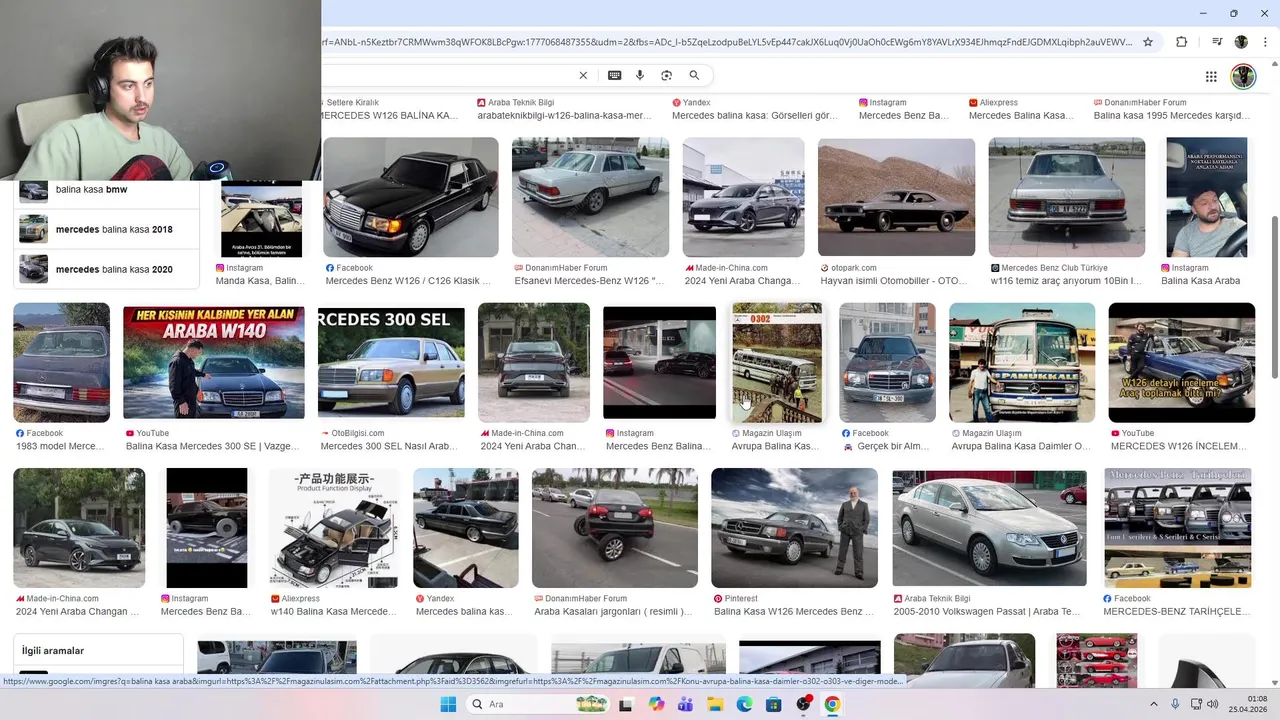Launch Copilot from the taskbar
Image resolution: width=1280 pixels, height=720 pixels.
(x=656, y=704)
